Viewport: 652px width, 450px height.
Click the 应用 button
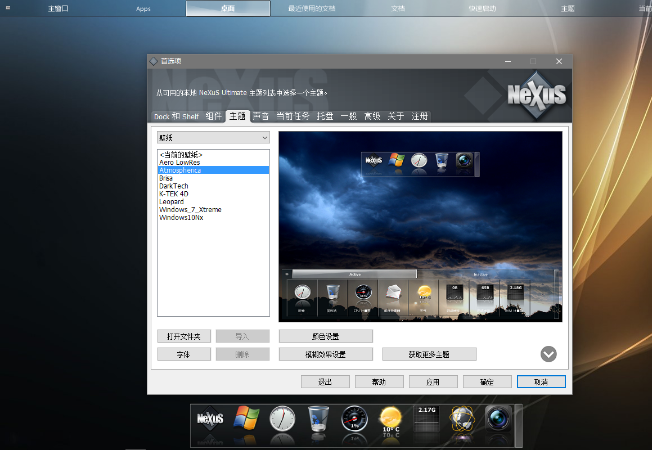point(433,382)
